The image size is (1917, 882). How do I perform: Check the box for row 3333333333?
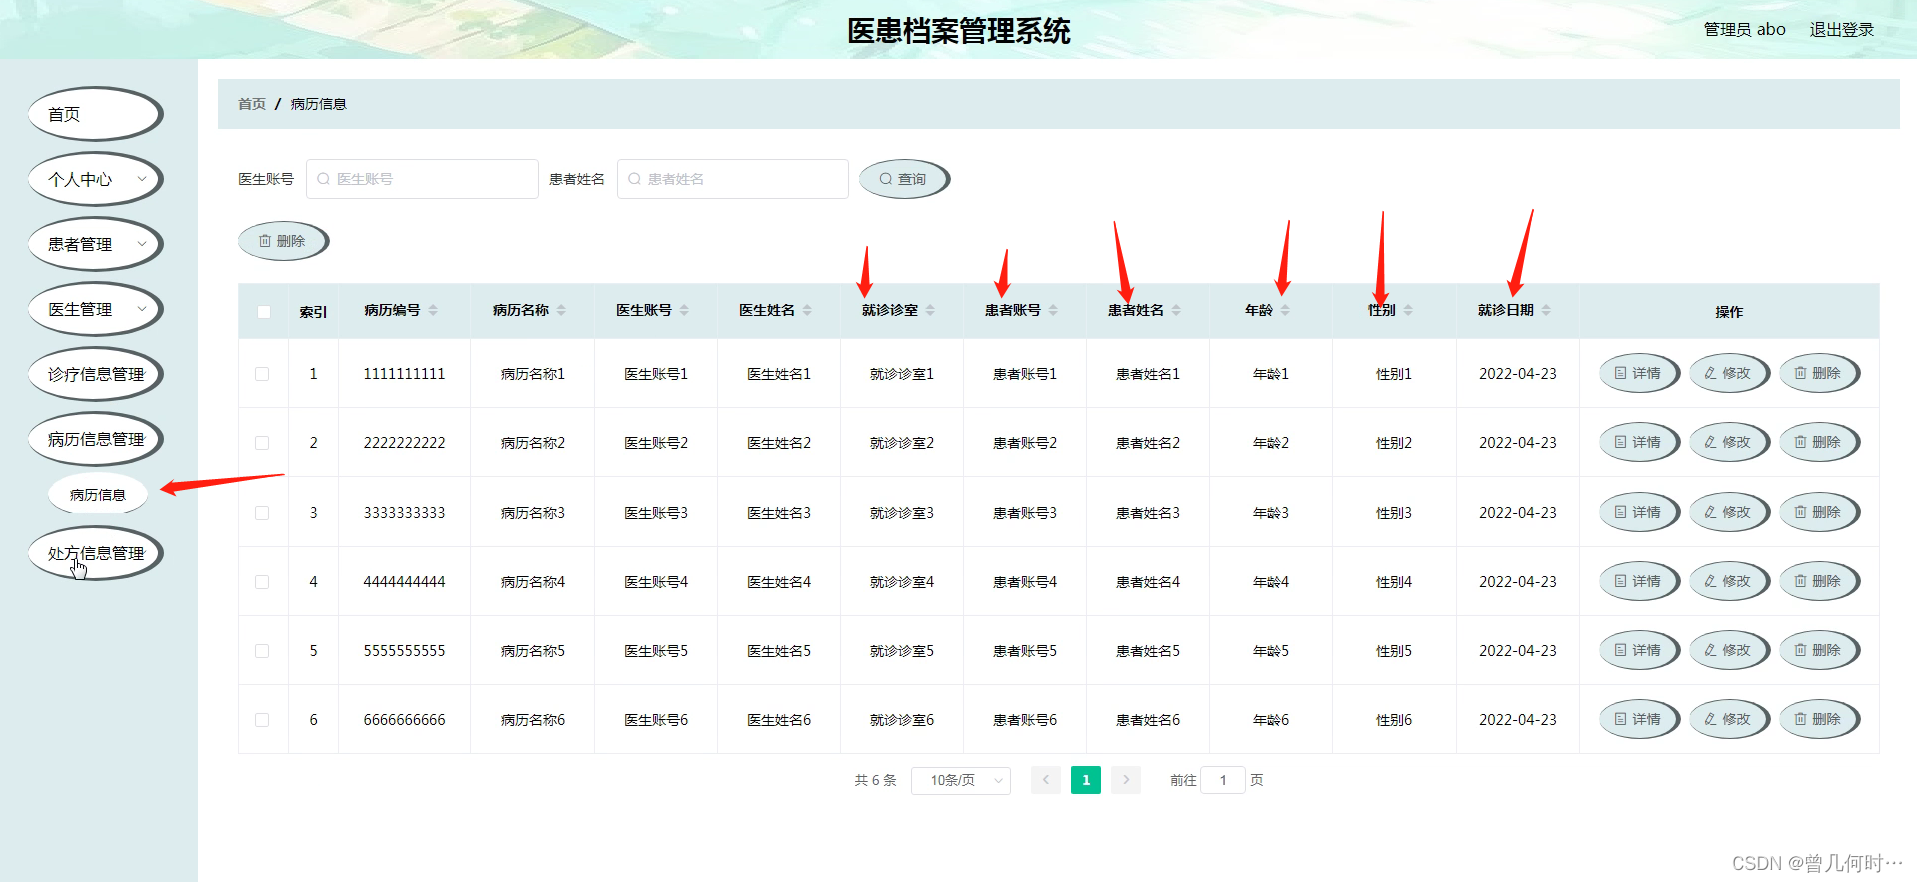point(262,513)
